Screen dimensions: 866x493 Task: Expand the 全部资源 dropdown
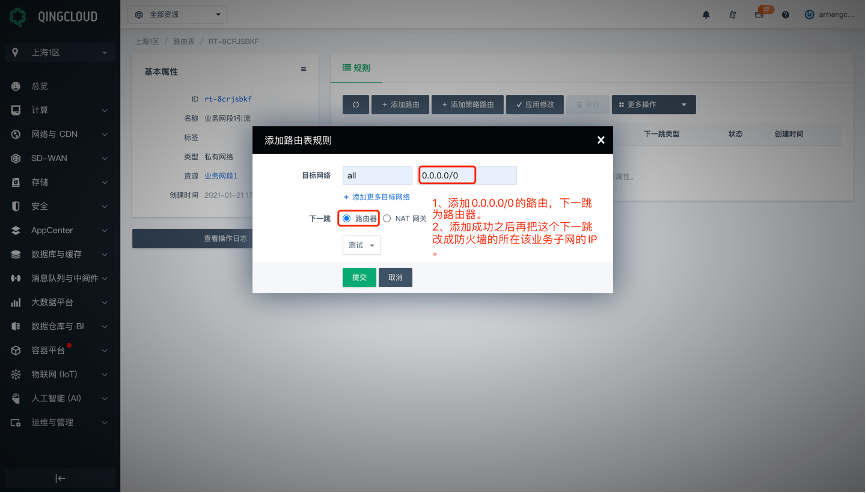(x=178, y=15)
